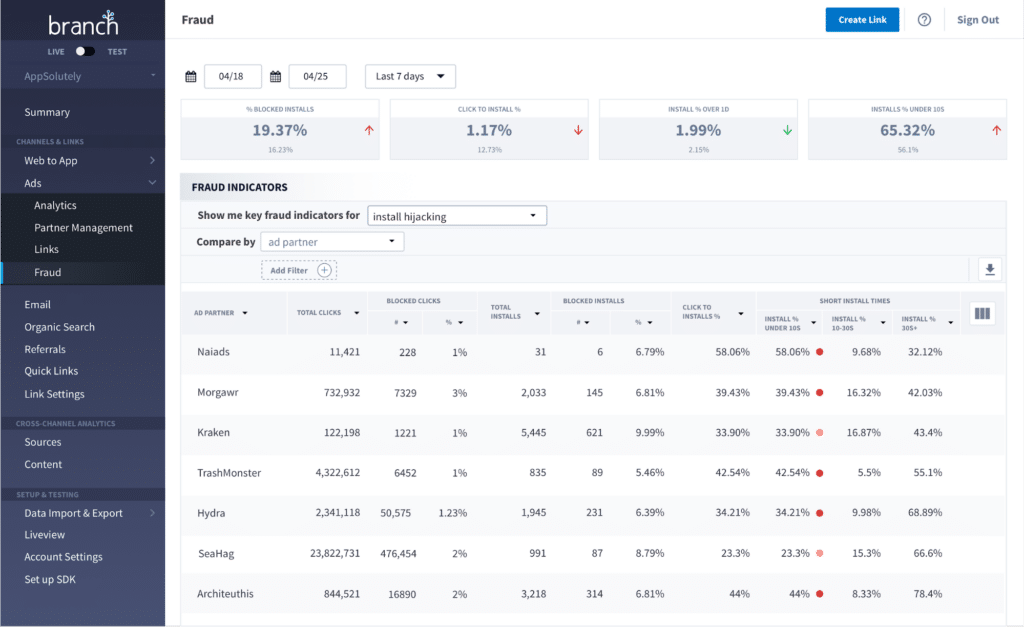Click the help question mark icon
The image size is (1024, 627).
click(x=923, y=19)
